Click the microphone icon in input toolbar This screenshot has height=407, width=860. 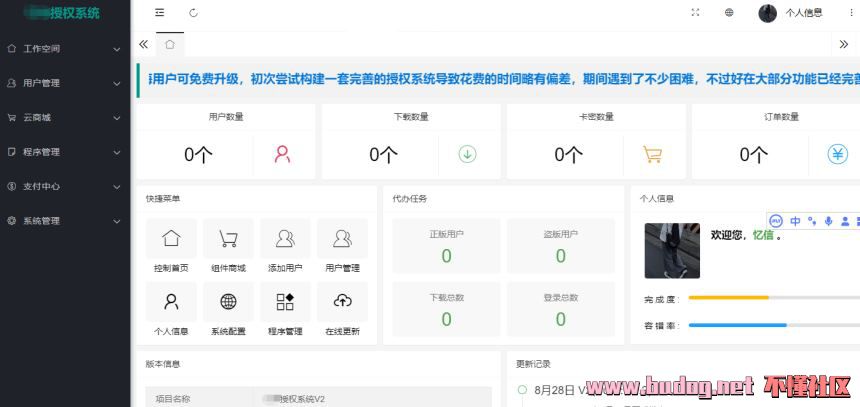click(x=828, y=221)
